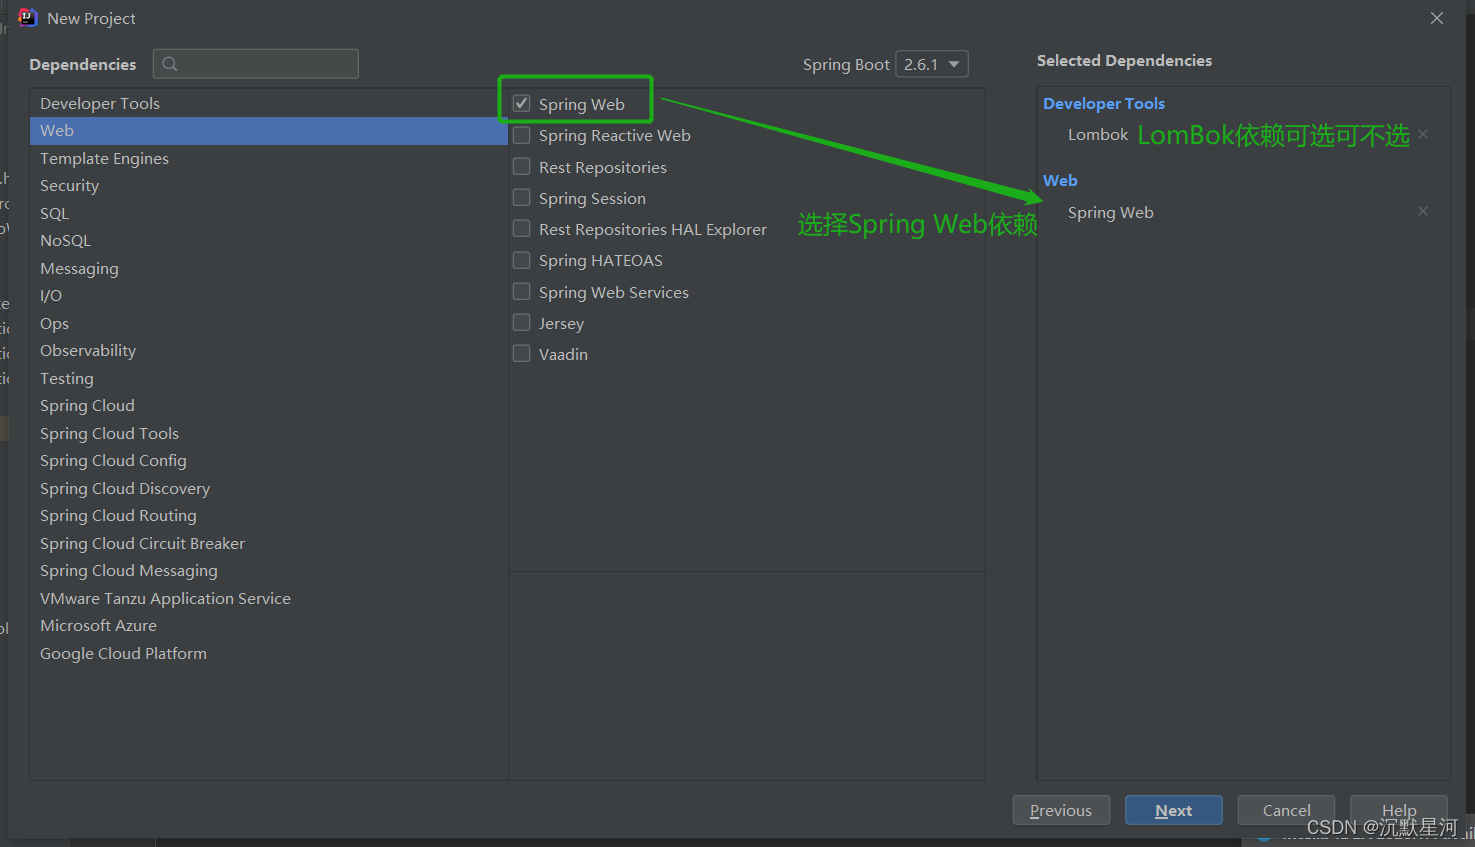Select the NoSQL category
Screen dimensions: 1475x847
pos(269,241)
